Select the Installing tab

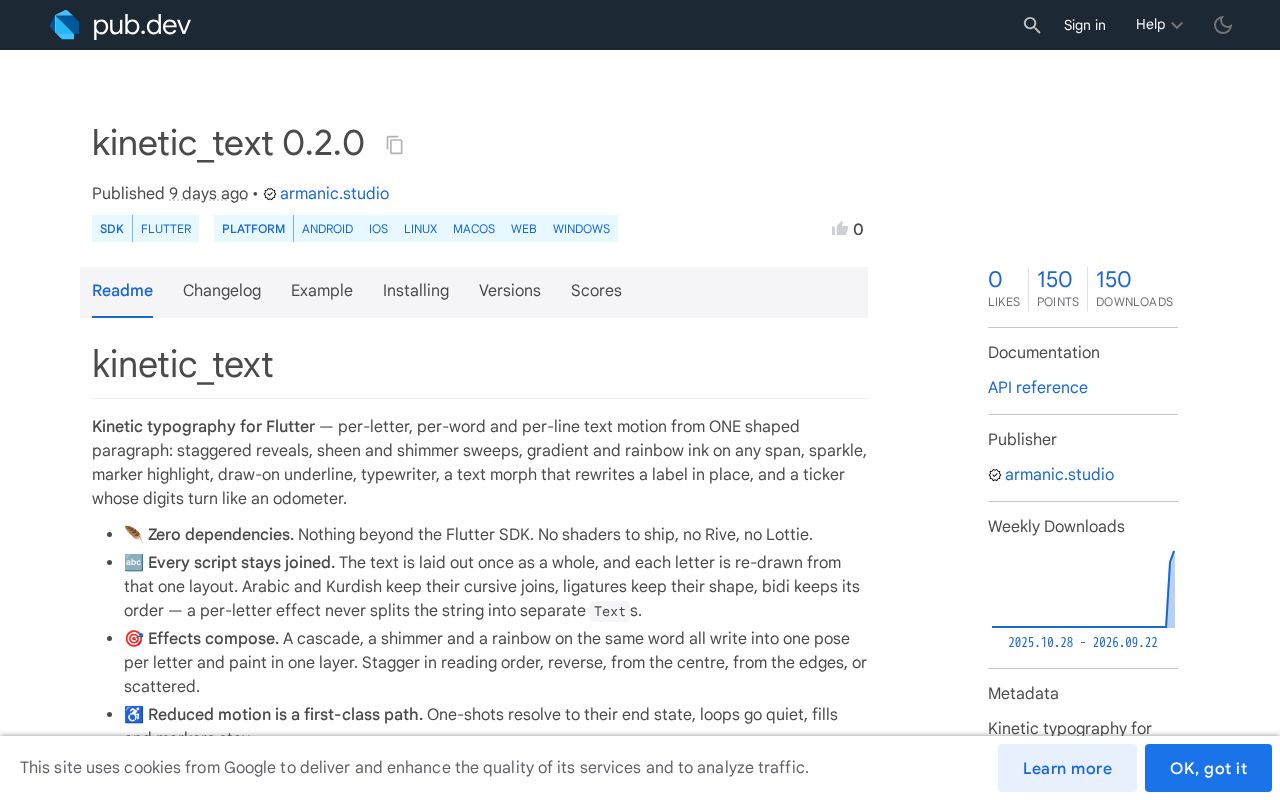click(416, 291)
